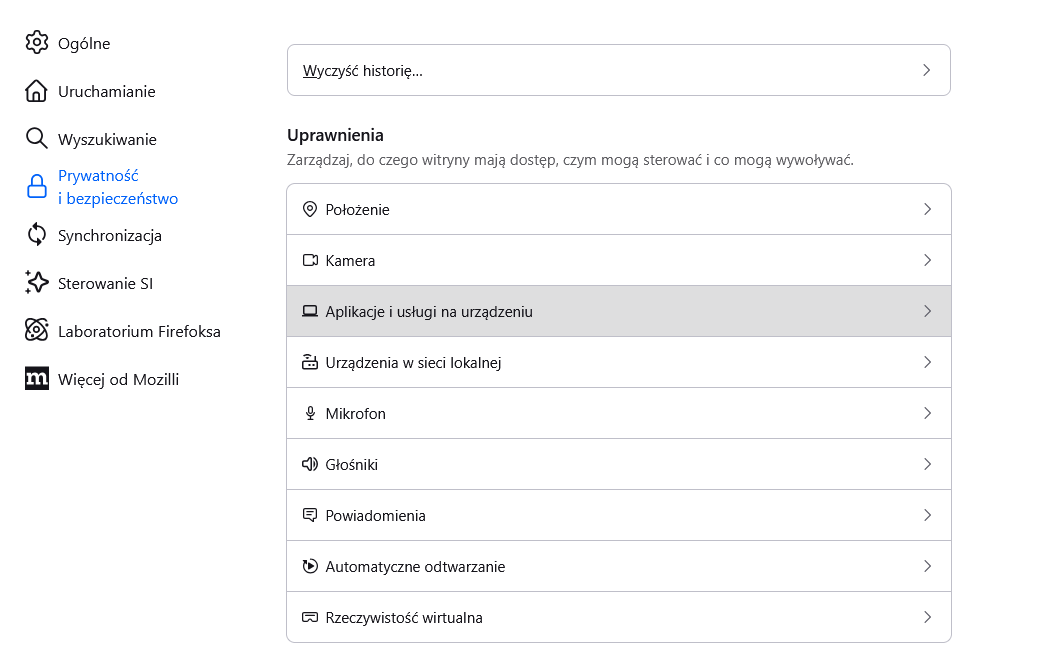Click the magnifier icon for Wyszukiwanie
The width and height of the screenshot is (1042, 653).
[x=37, y=139]
